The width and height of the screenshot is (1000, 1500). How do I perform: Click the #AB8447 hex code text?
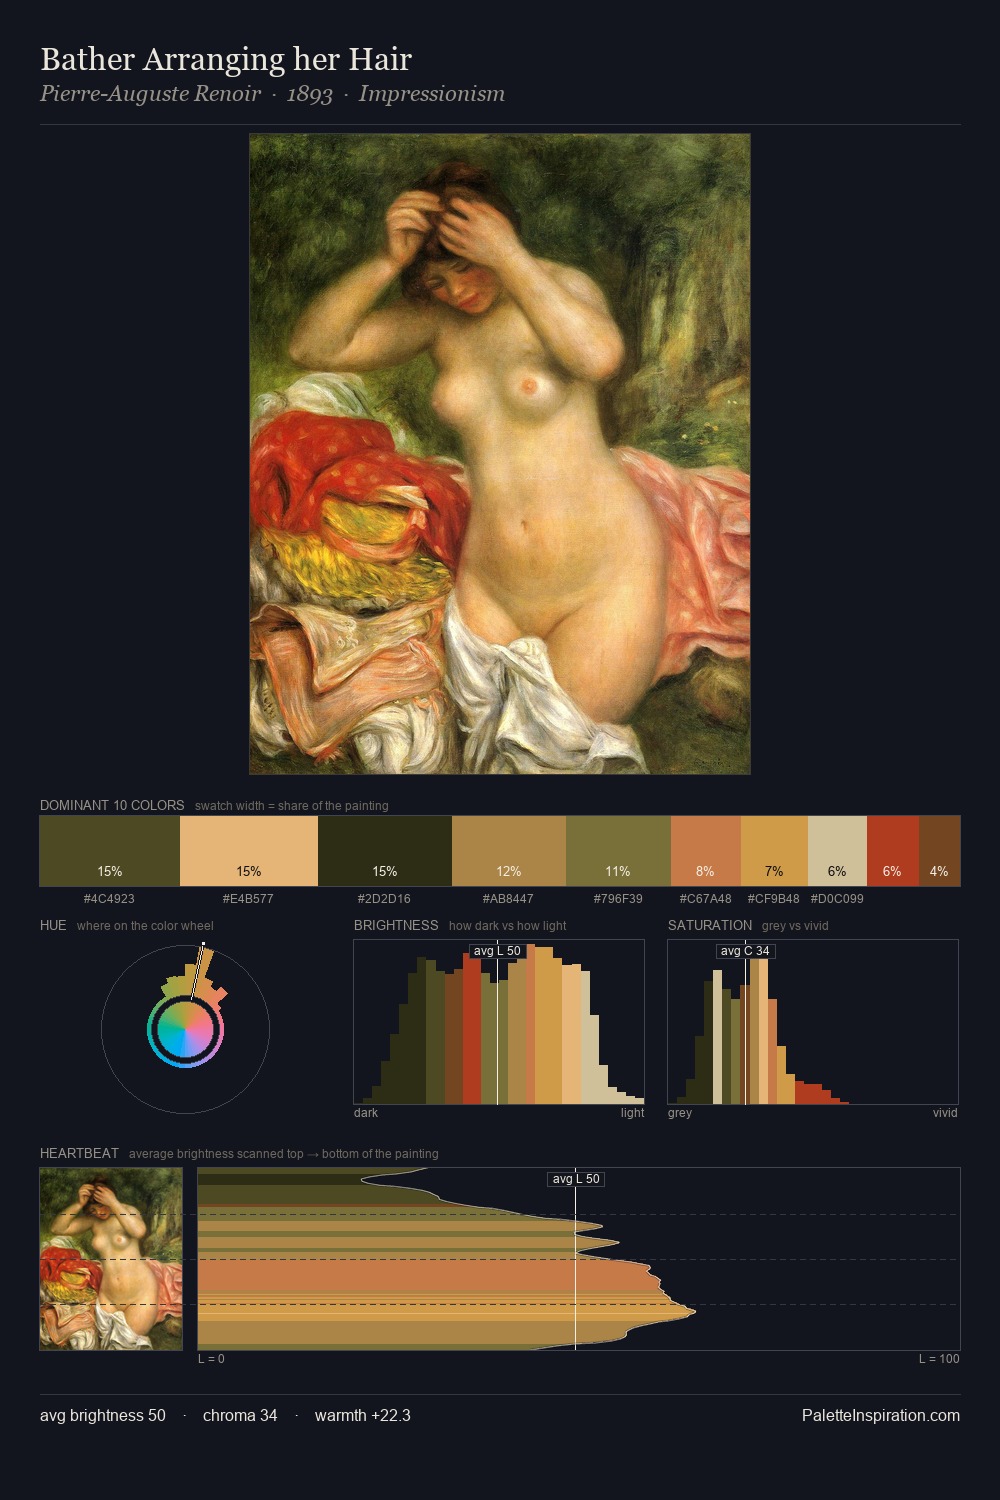coord(508,899)
